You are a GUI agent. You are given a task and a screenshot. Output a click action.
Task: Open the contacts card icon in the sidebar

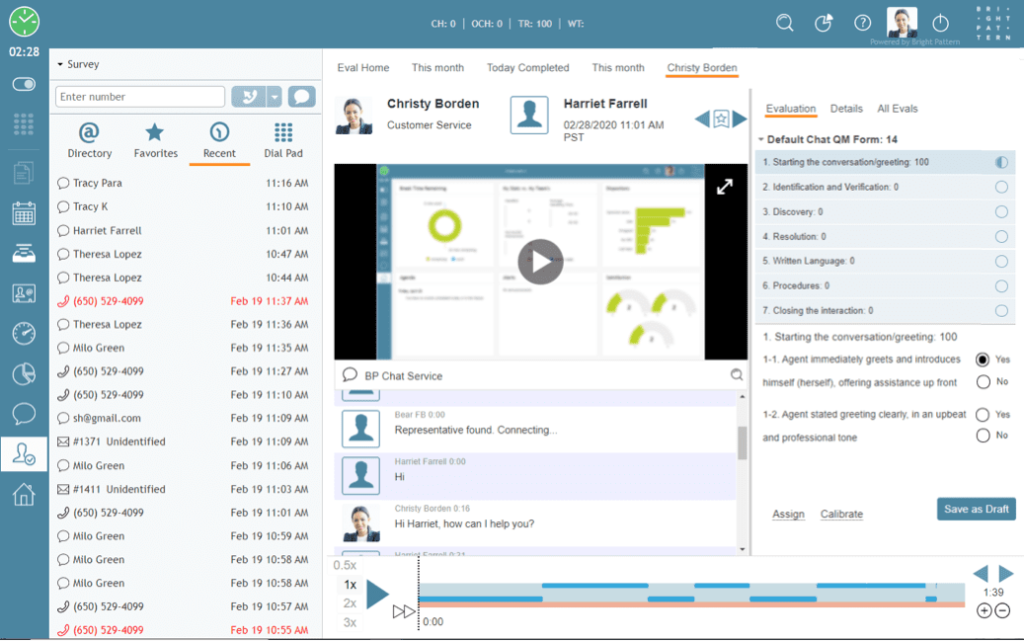(x=23, y=292)
